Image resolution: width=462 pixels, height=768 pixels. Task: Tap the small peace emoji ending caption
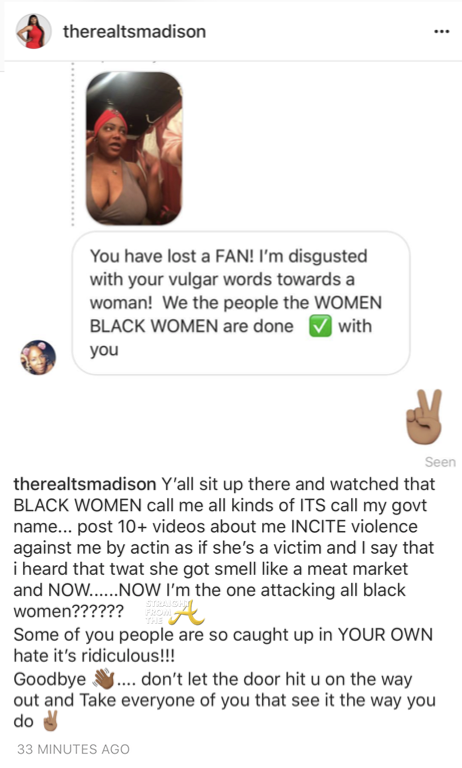[50, 721]
